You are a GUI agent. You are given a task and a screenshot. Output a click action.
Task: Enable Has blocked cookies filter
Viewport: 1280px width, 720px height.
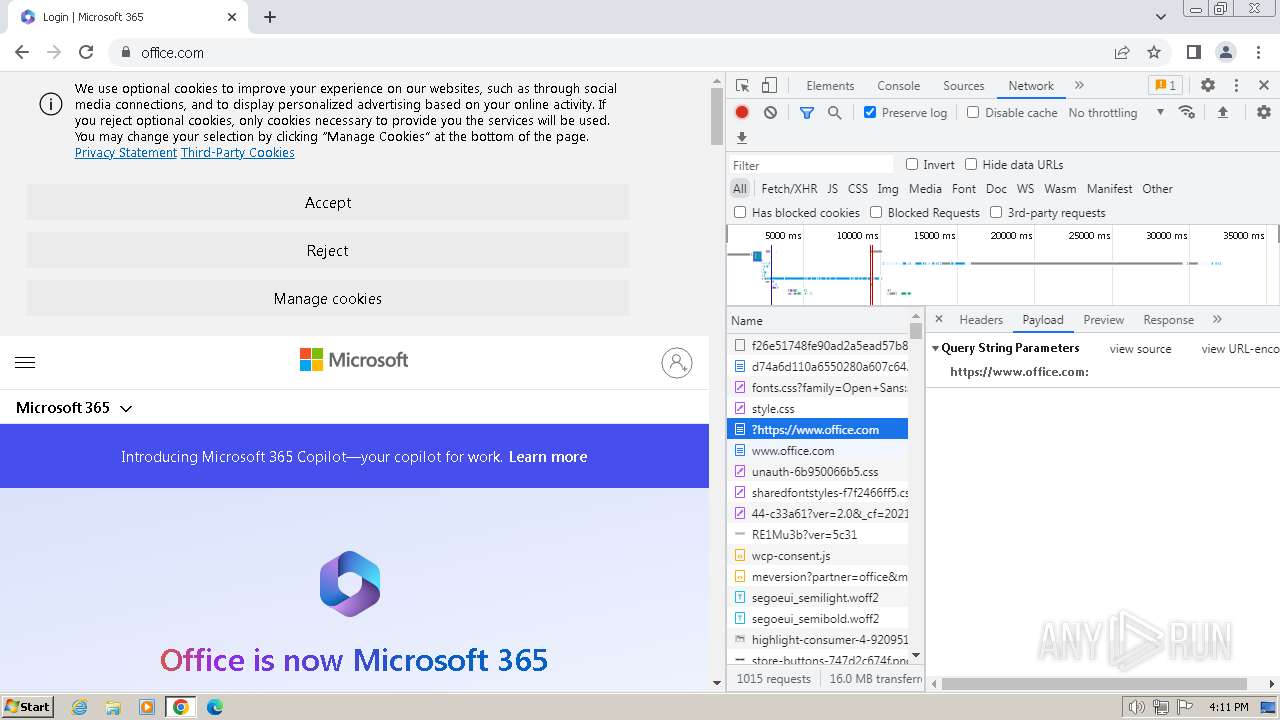pyautogui.click(x=740, y=212)
